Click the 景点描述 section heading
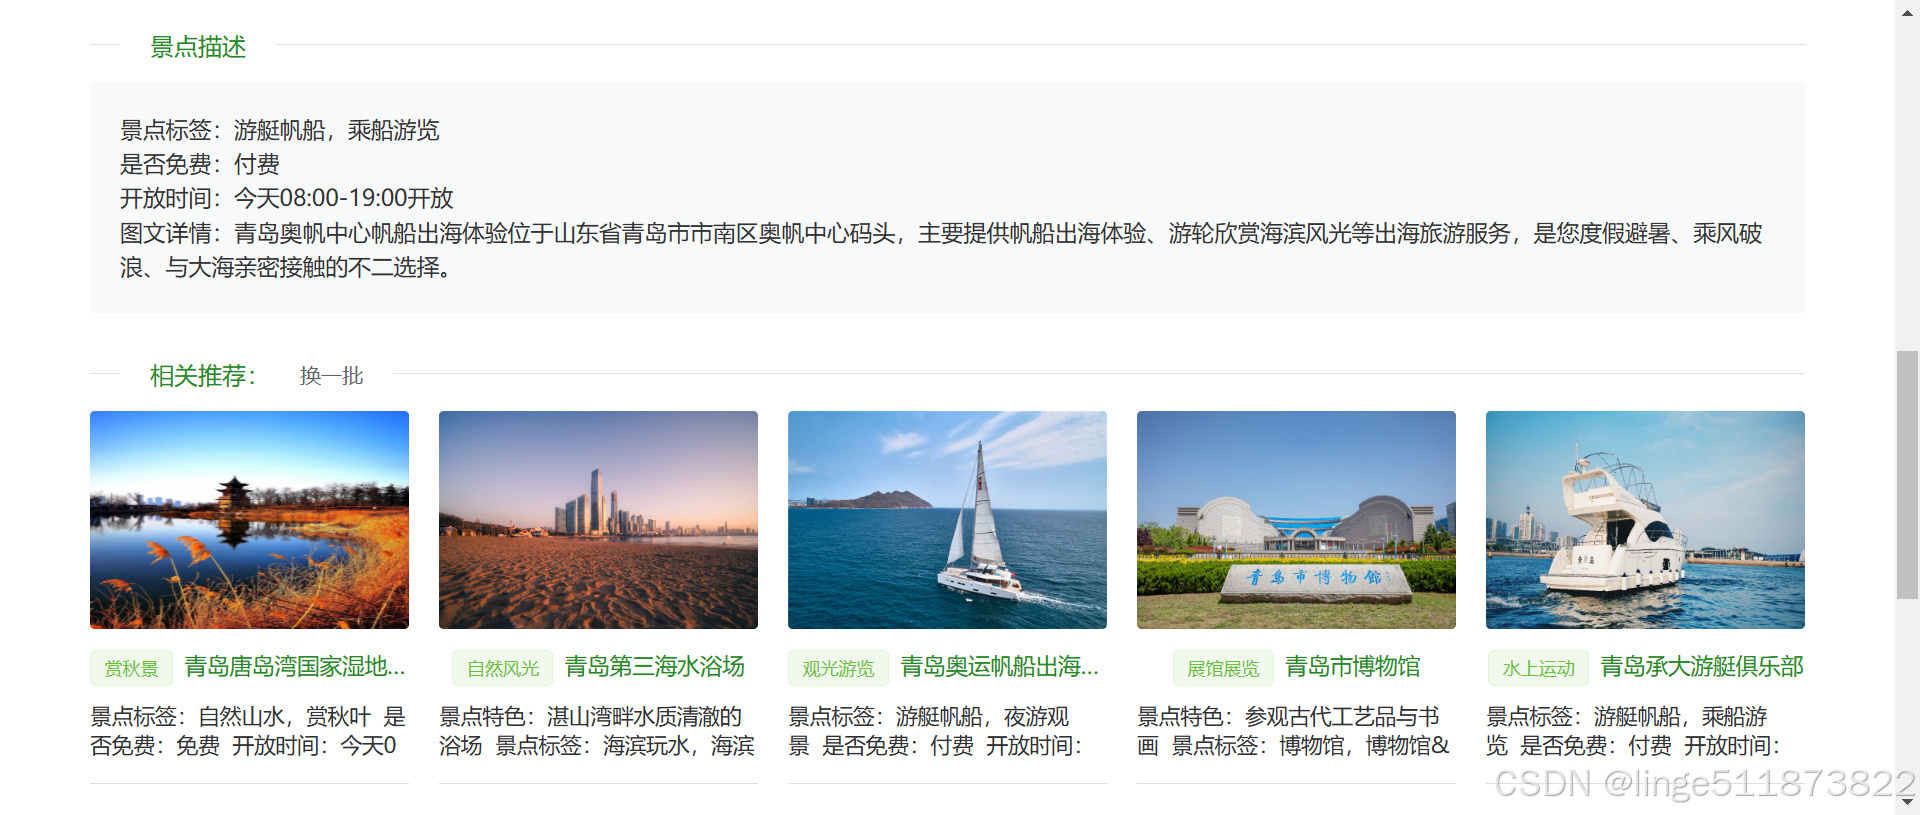 pos(198,47)
